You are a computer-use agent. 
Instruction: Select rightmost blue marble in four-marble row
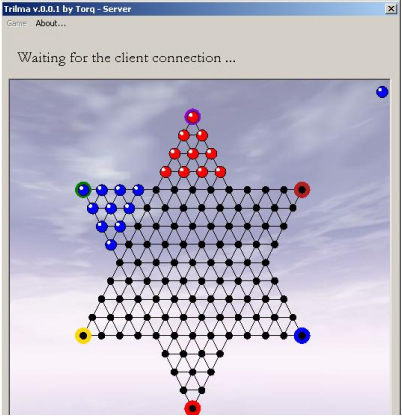click(x=138, y=190)
